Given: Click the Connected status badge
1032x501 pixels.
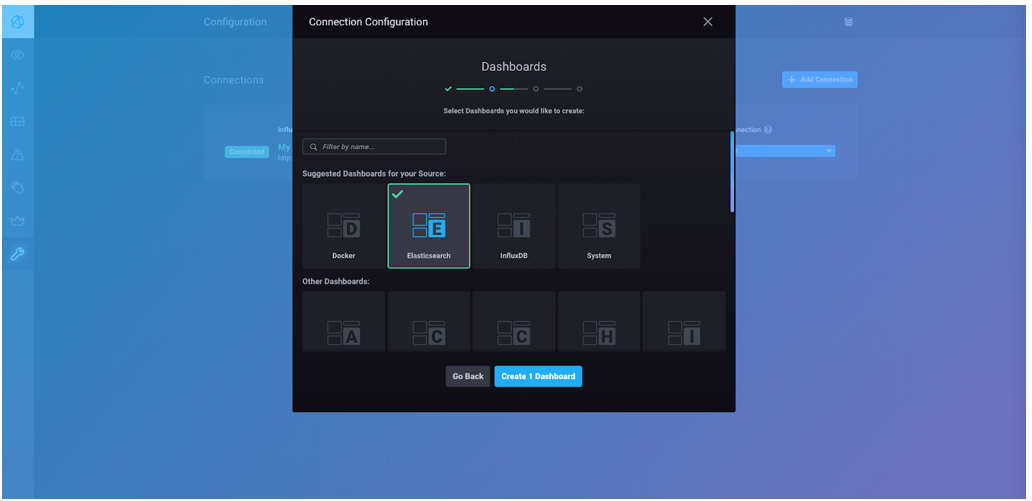Looking at the screenshot, I should click(x=247, y=152).
